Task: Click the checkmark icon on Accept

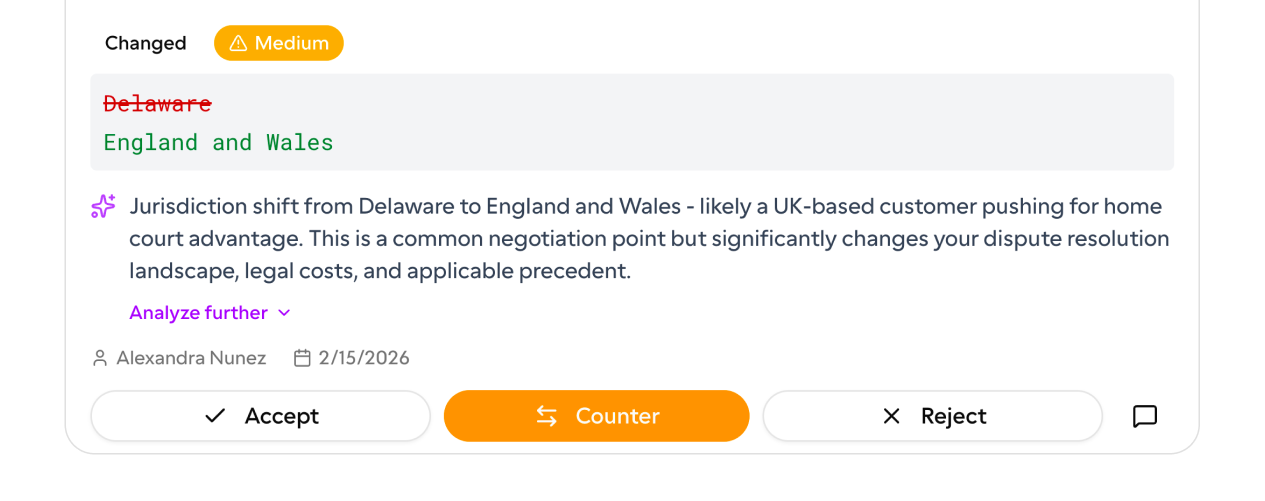Action: pos(215,416)
